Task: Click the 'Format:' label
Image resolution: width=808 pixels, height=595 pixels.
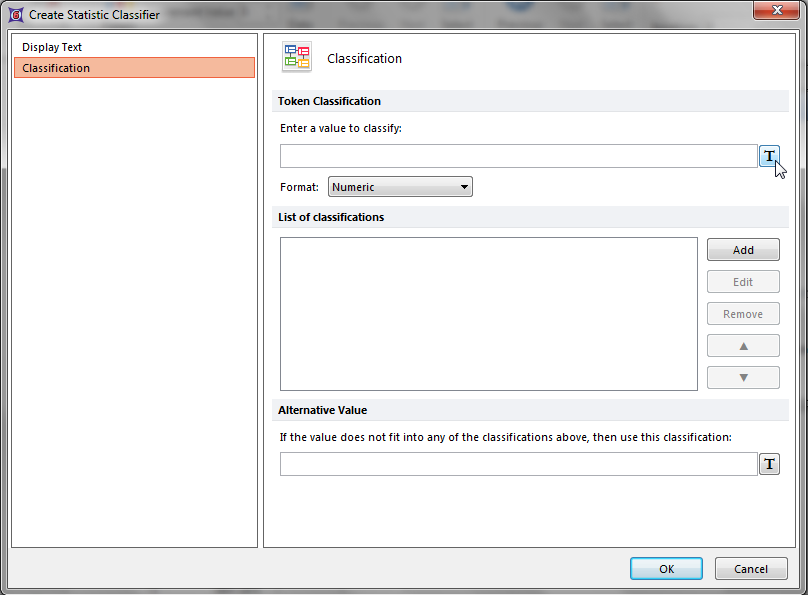Action: tap(299, 187)
